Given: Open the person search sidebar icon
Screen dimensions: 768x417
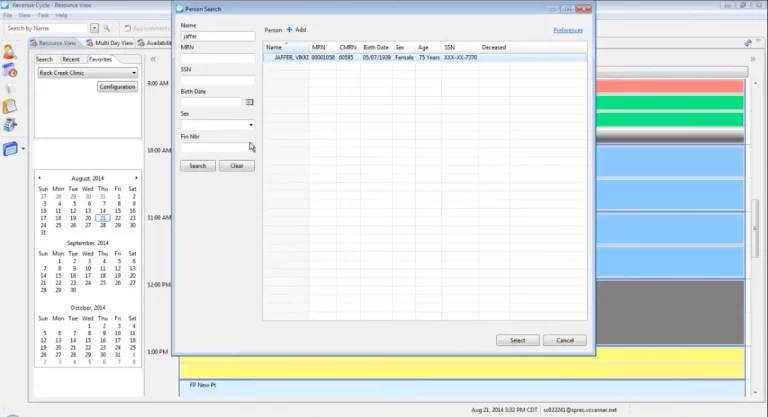Looking at the screenshot, I should click(9, 52).
